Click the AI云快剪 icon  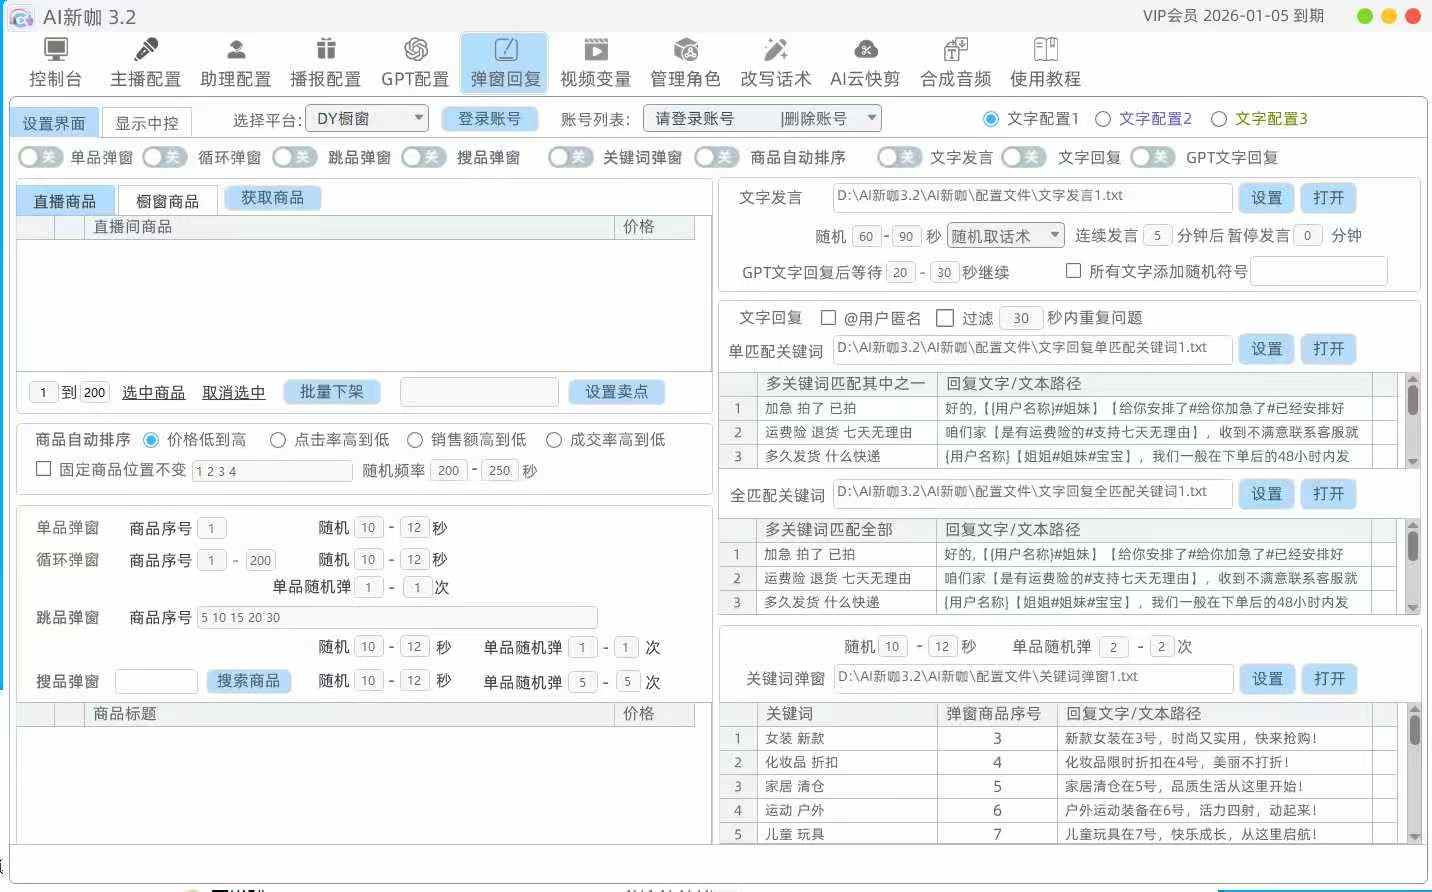865,50
